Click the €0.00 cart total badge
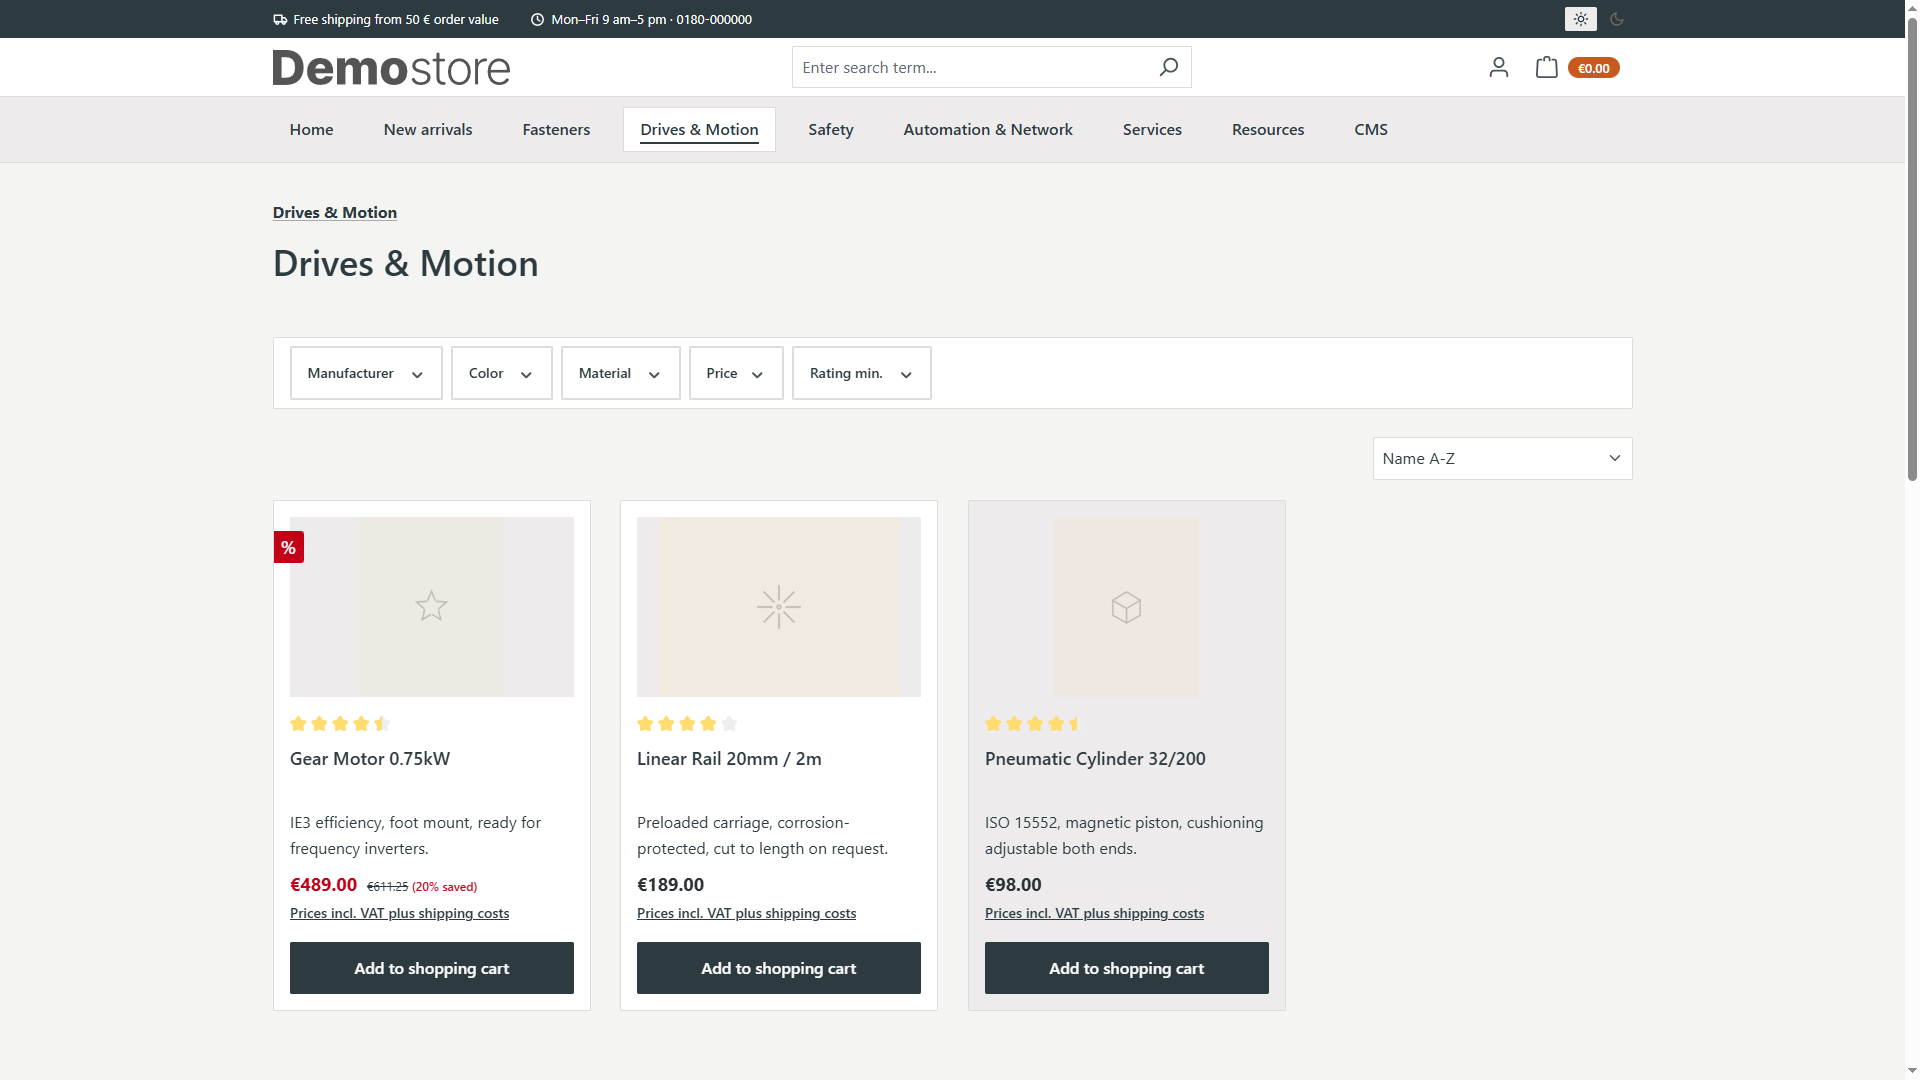 (x=1593, y=68)
